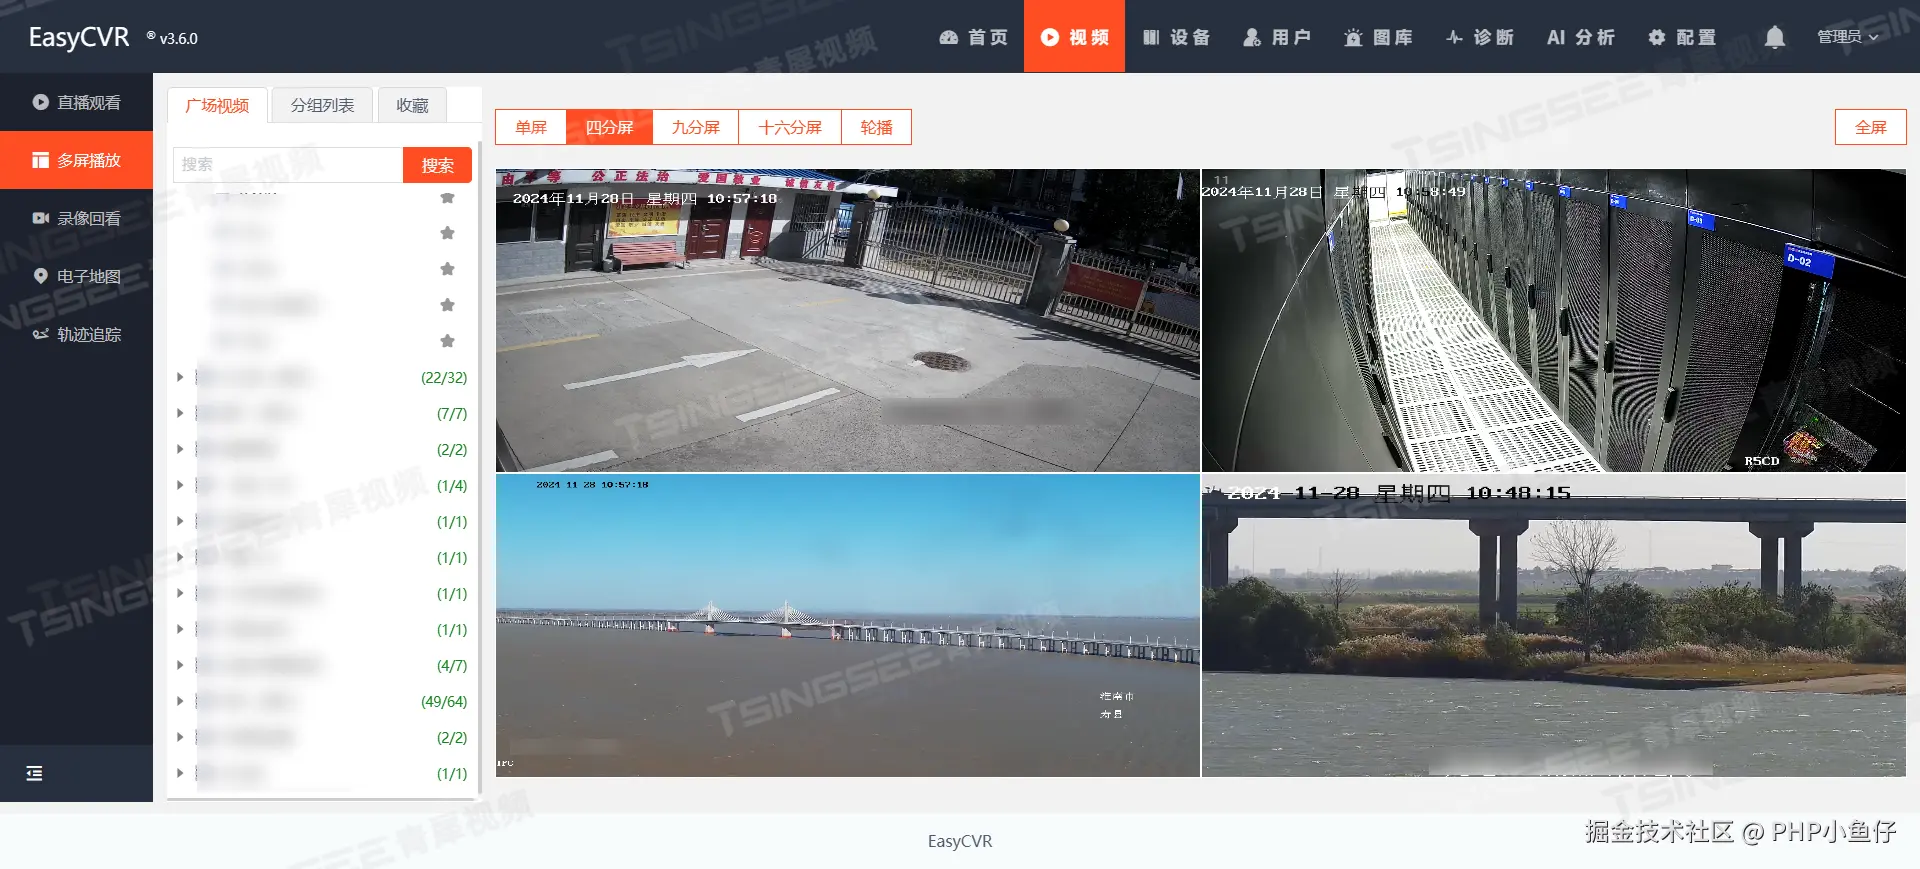The image size is (1920, 869).
Task: Select the 九分屏 nine-screen layout
Action: pyautogui.click(x=695, y=127)
